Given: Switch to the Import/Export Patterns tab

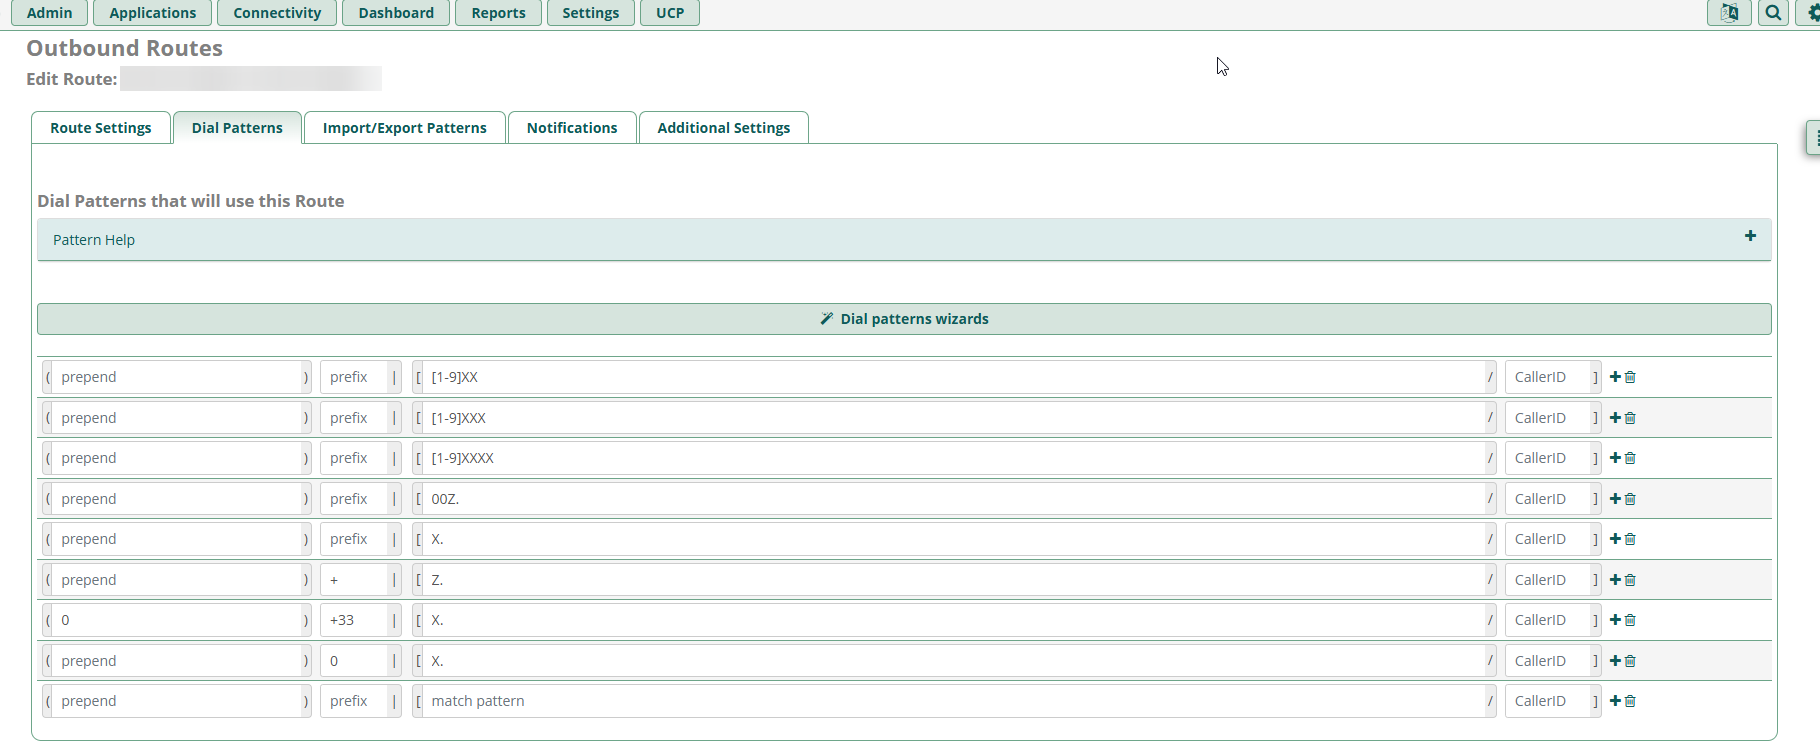Looking at the screenshot, I should pos(404,128).
